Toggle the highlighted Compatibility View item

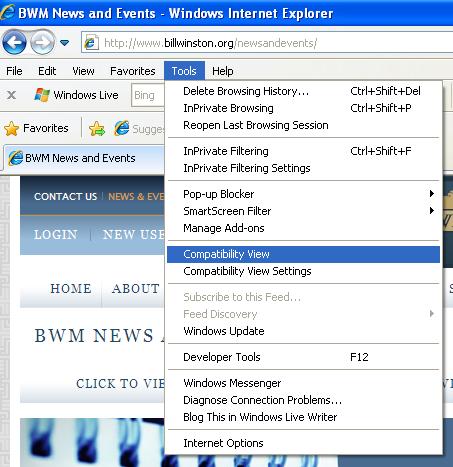pos(303,254)
